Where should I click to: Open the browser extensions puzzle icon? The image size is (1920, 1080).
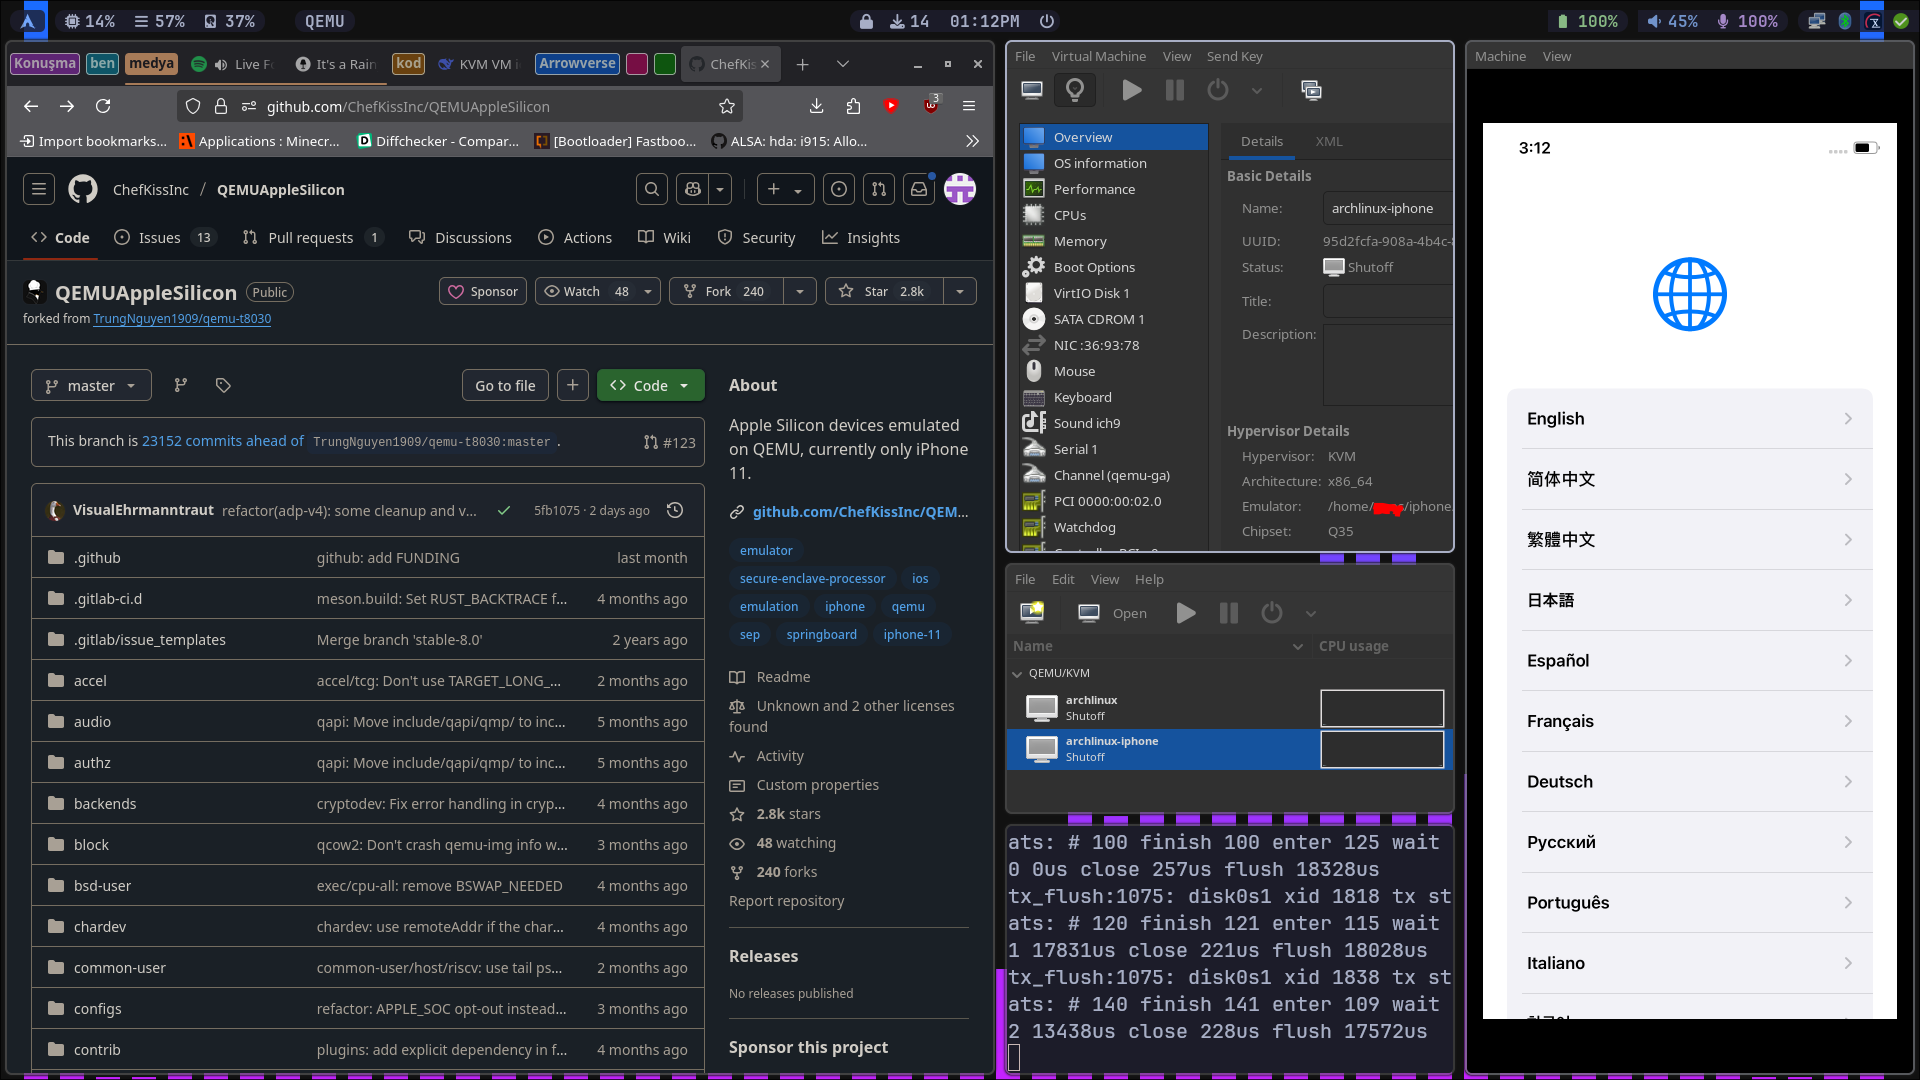[x=853, y=107]
